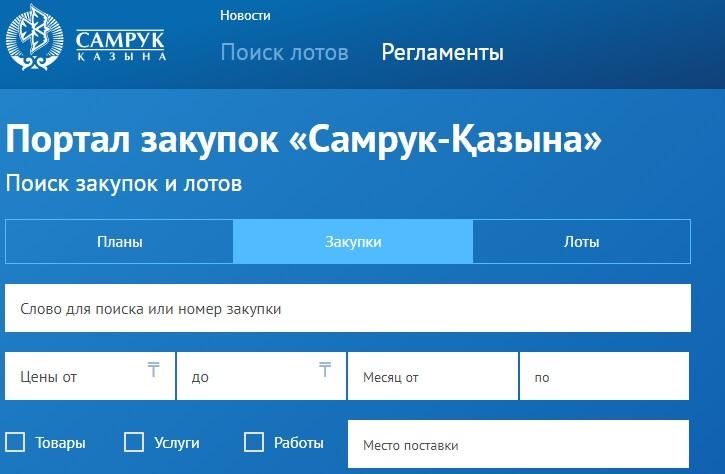Check the 'Работы' checkbox

tap(254, 442)
